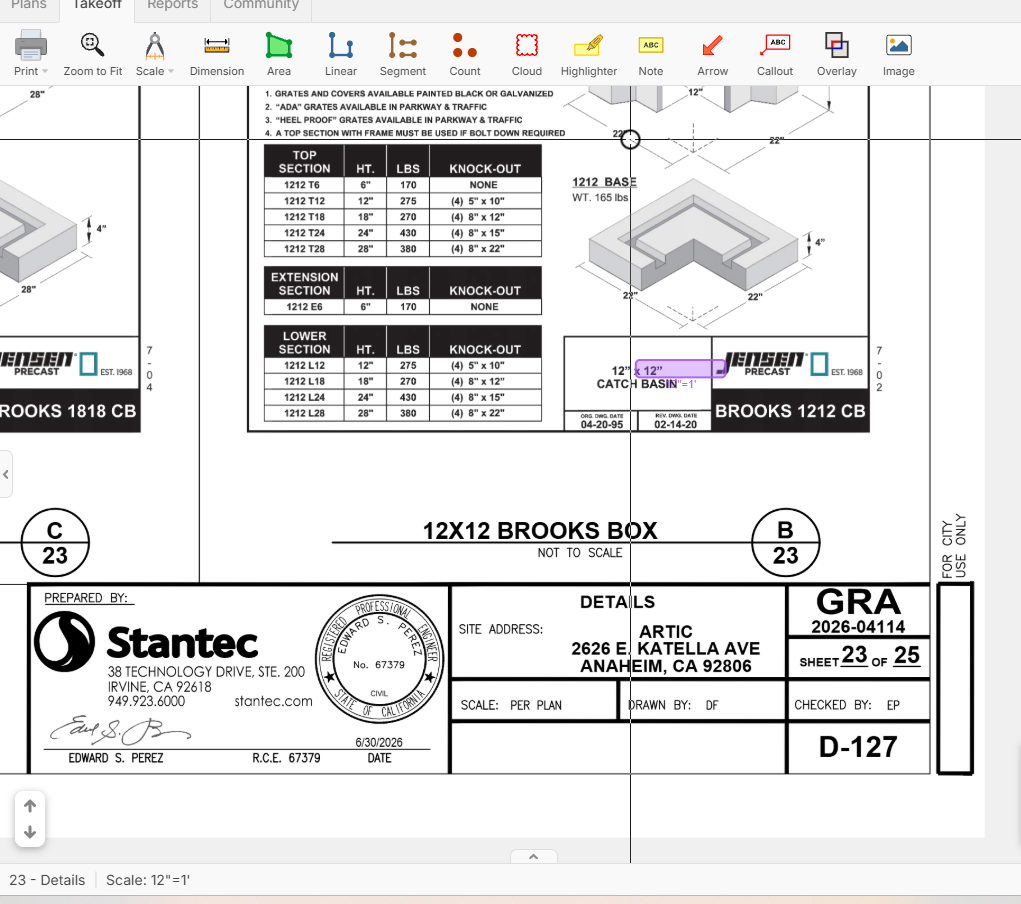Open the Print dropdown arrow
Screen dimensions: 1021x904
[45, 71]
